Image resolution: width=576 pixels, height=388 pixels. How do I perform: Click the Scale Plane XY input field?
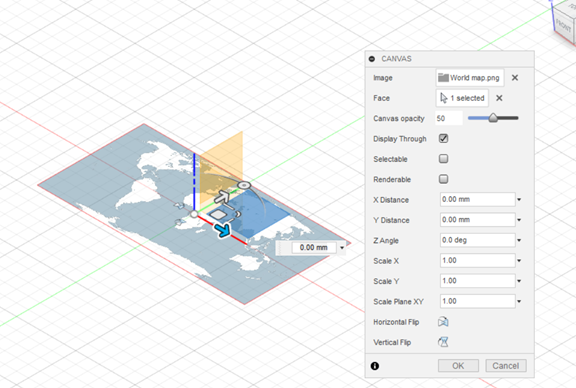478,301
